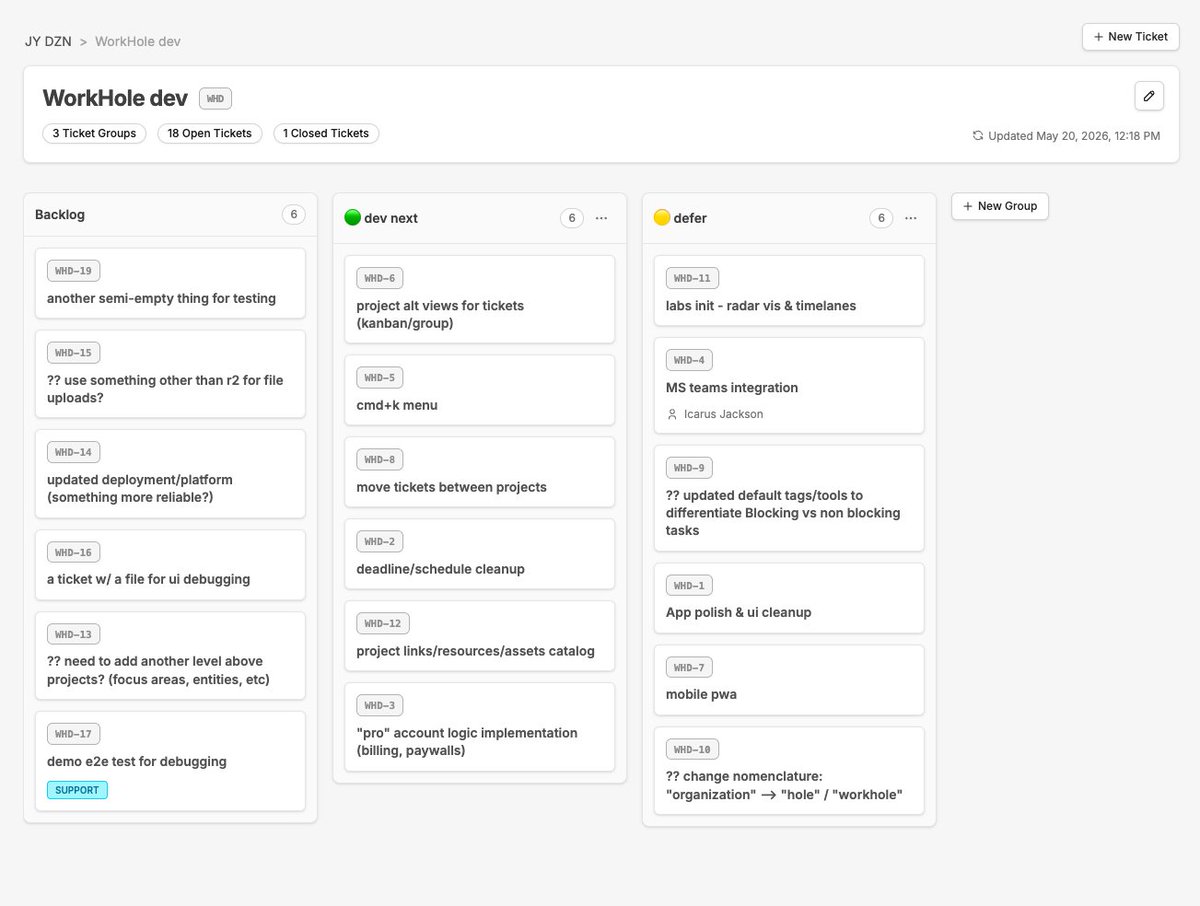Viewport: 1200px width, 906px height.
Task: Open 'a ticket w/ a file for ui debugging'
Action: 170,565
